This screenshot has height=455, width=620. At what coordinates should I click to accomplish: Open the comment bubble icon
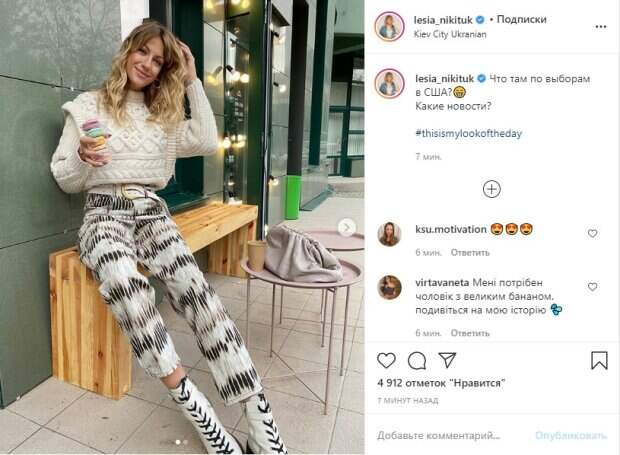pyautogui.click(x=417, y=360)
